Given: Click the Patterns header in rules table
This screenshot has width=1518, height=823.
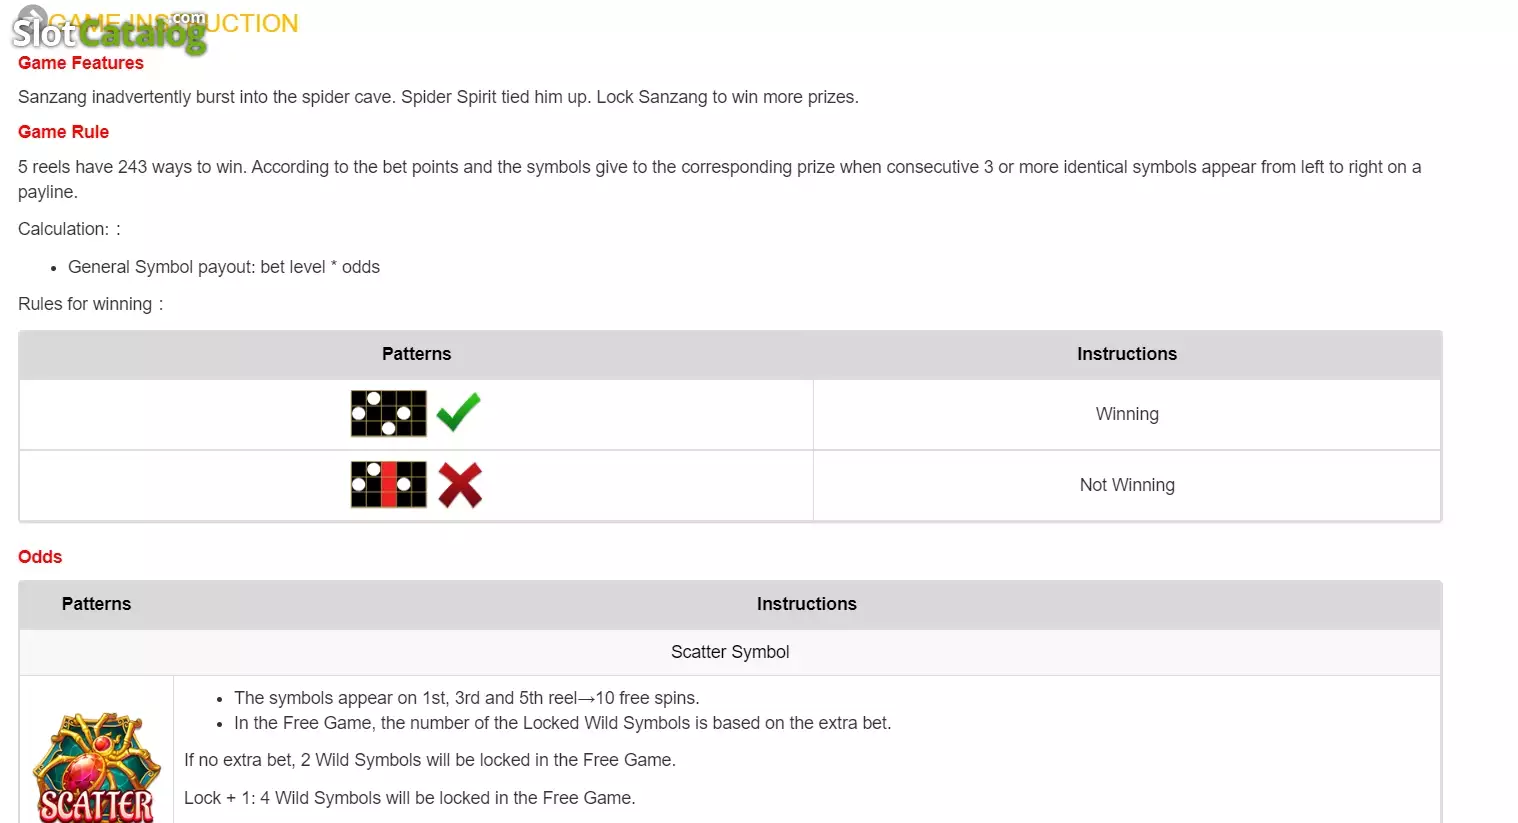Looking at the screenshot, I should pos(416,354).
